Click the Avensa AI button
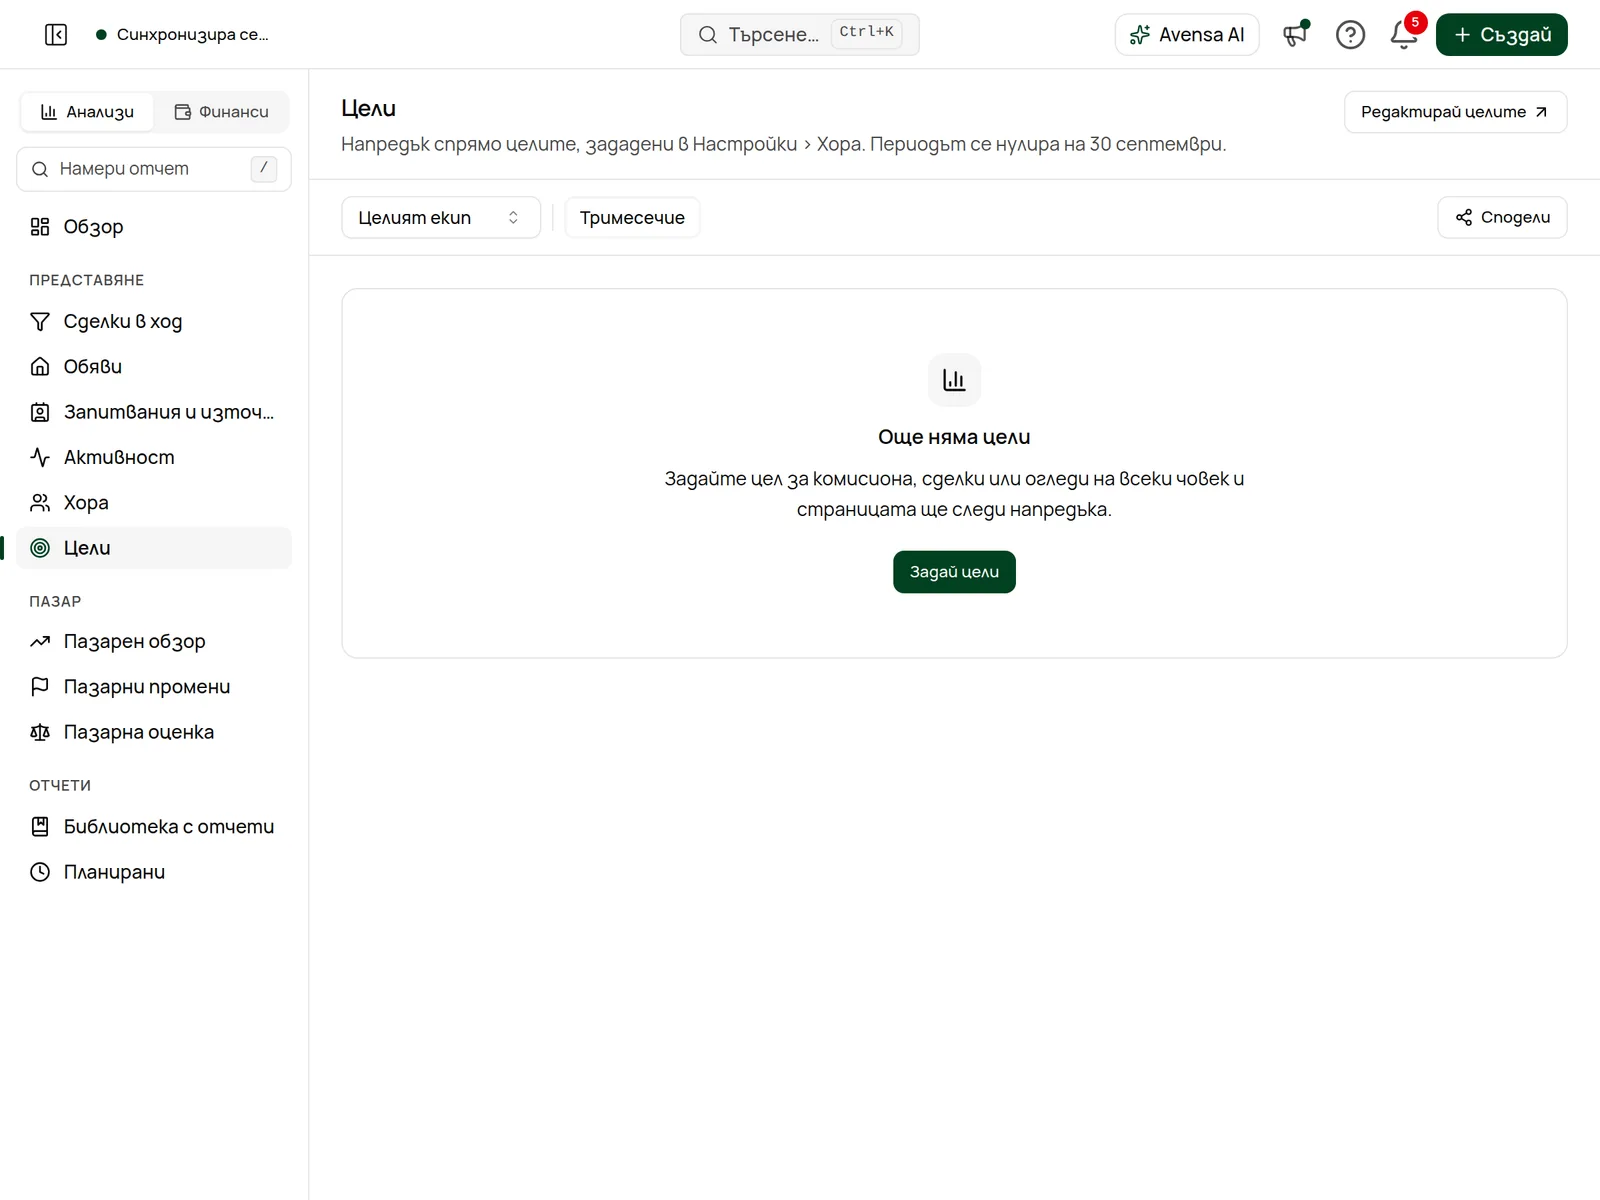Screen dimensions: 1600x1200 point(1187,35)
